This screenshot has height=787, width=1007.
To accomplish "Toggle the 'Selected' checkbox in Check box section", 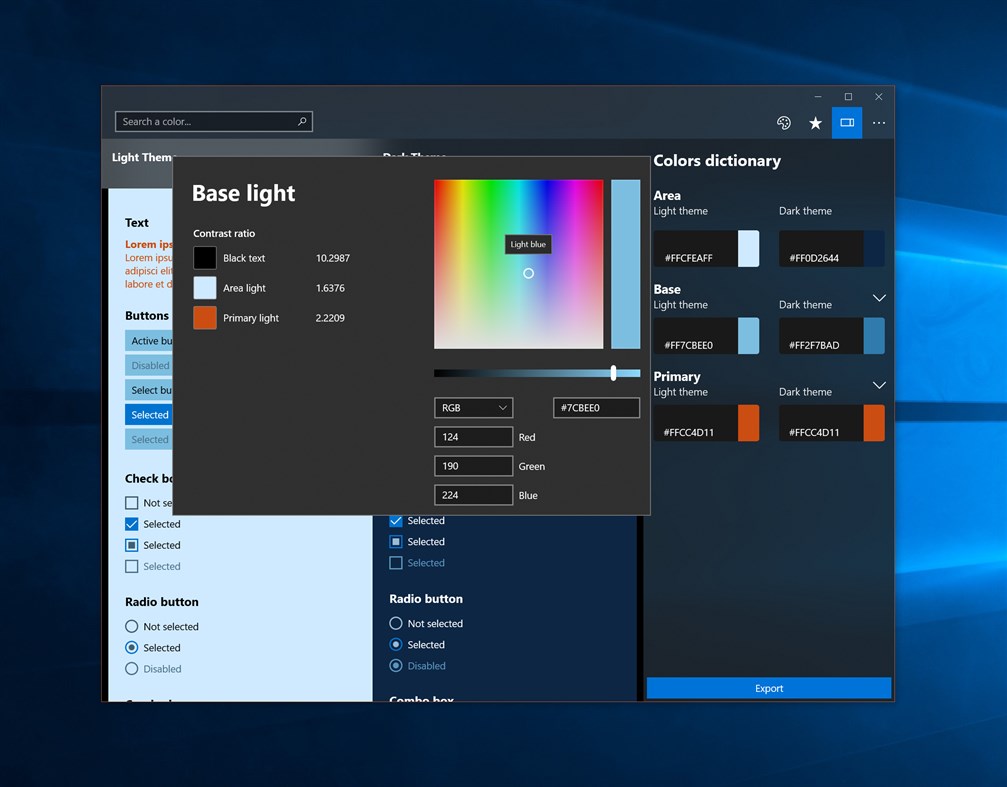I will tap(131, 523).
